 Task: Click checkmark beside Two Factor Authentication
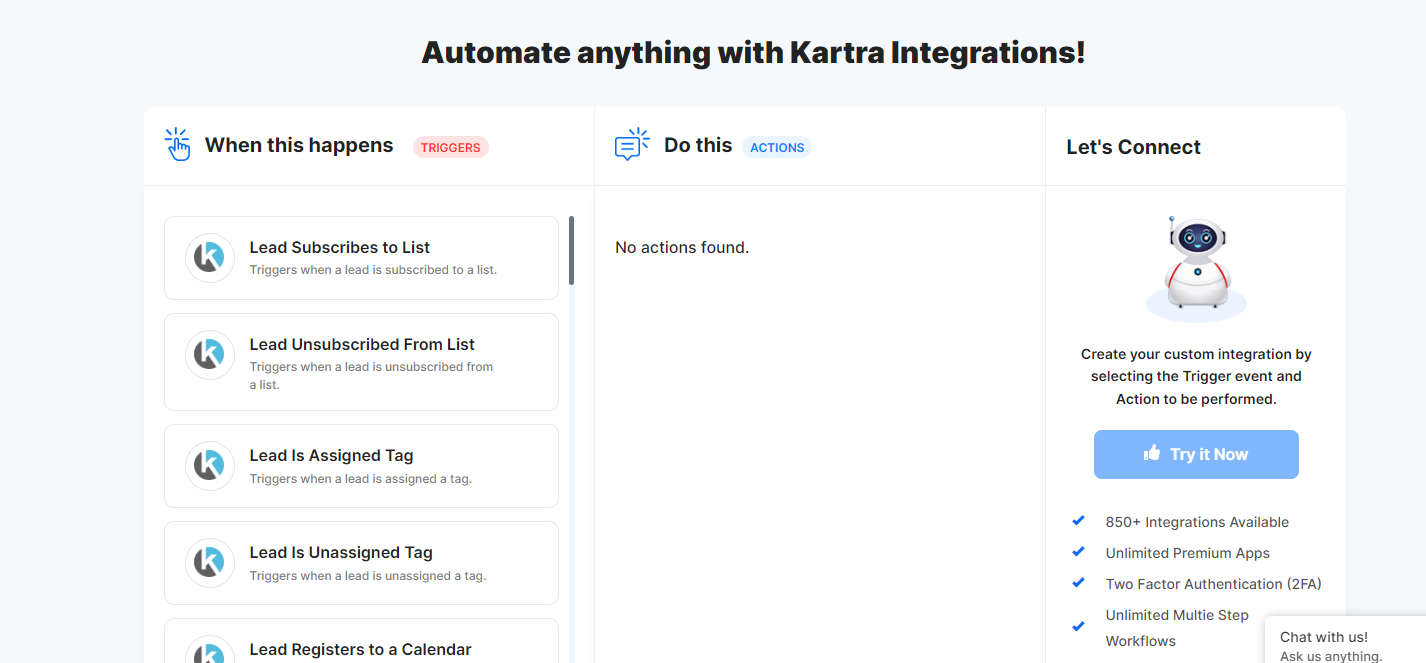click(1078, 583)
